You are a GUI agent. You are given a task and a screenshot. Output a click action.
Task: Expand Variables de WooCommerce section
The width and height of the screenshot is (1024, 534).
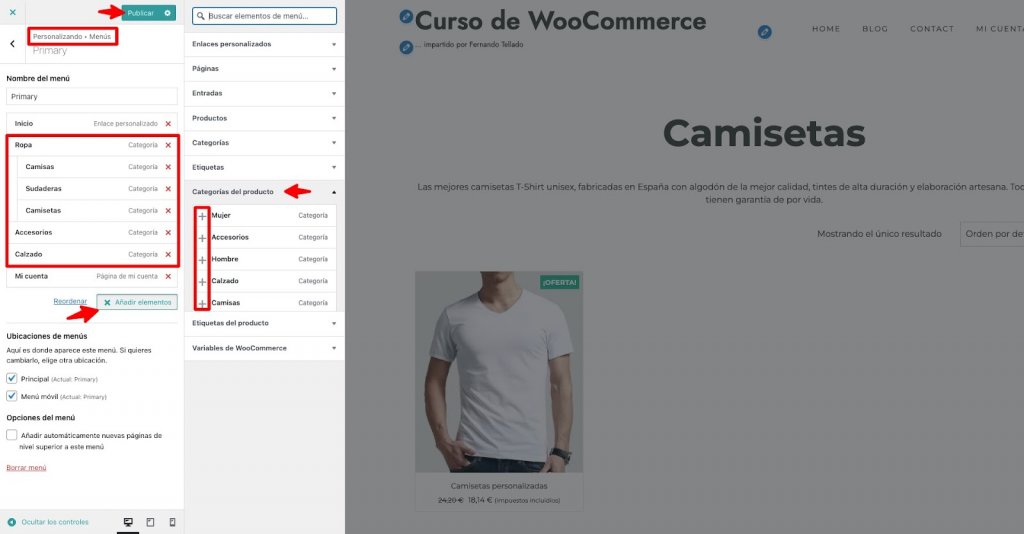pyautogui.click(x=264, y=349)
